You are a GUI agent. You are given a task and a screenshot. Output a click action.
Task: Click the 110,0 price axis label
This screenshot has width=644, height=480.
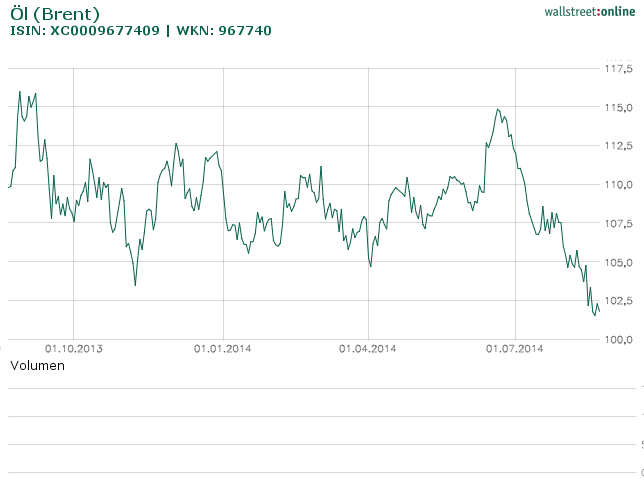click(617, 185)
